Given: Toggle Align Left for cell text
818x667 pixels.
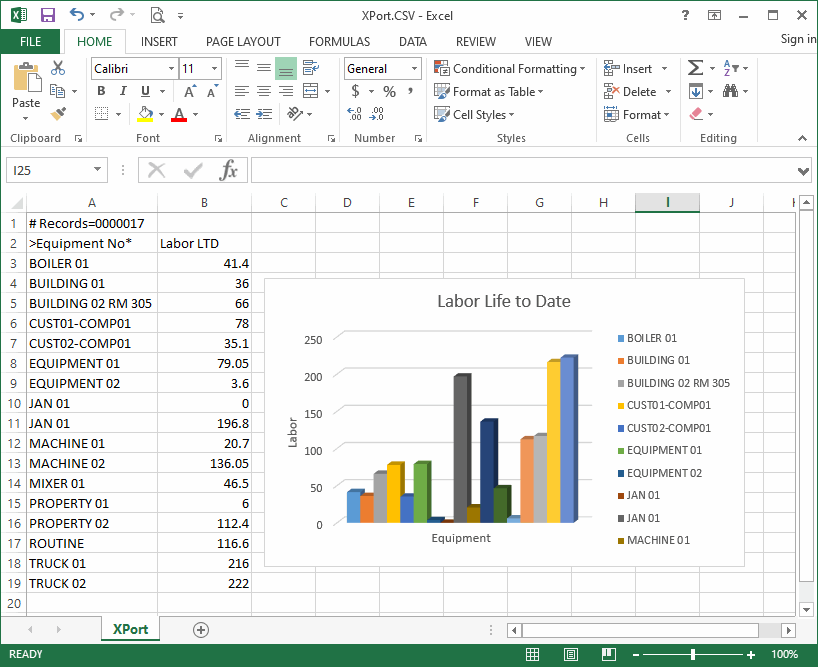Looking at the screenshot, I should point(242,91).
